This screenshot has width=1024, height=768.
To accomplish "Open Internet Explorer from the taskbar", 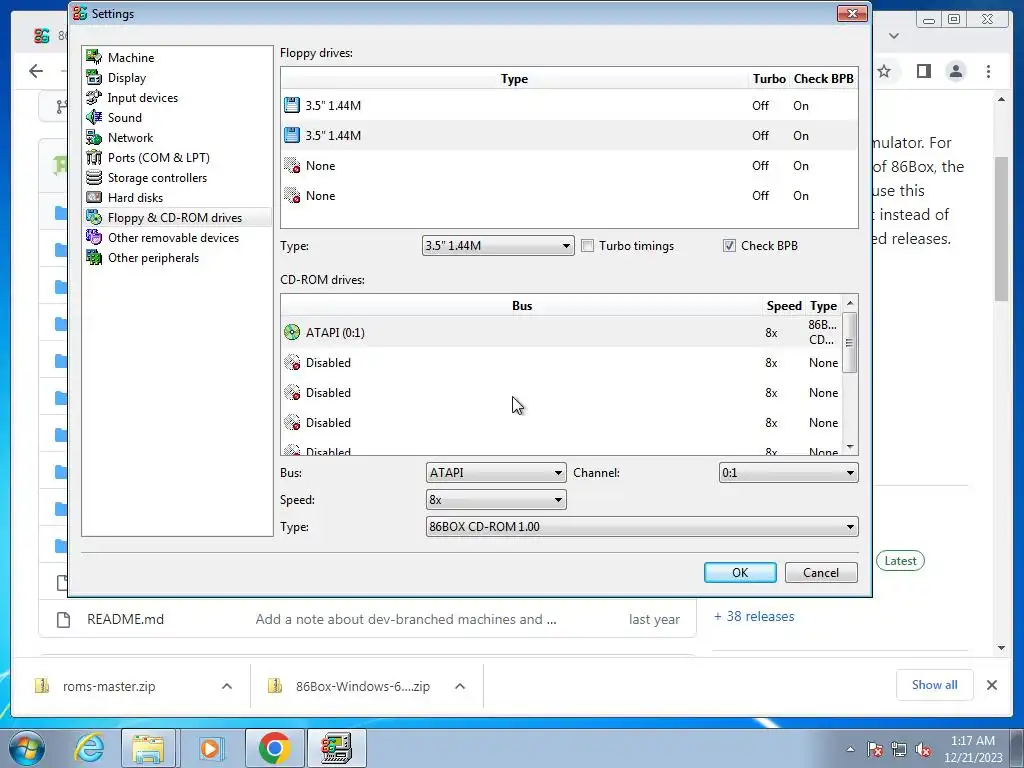I will coord(89,748).
